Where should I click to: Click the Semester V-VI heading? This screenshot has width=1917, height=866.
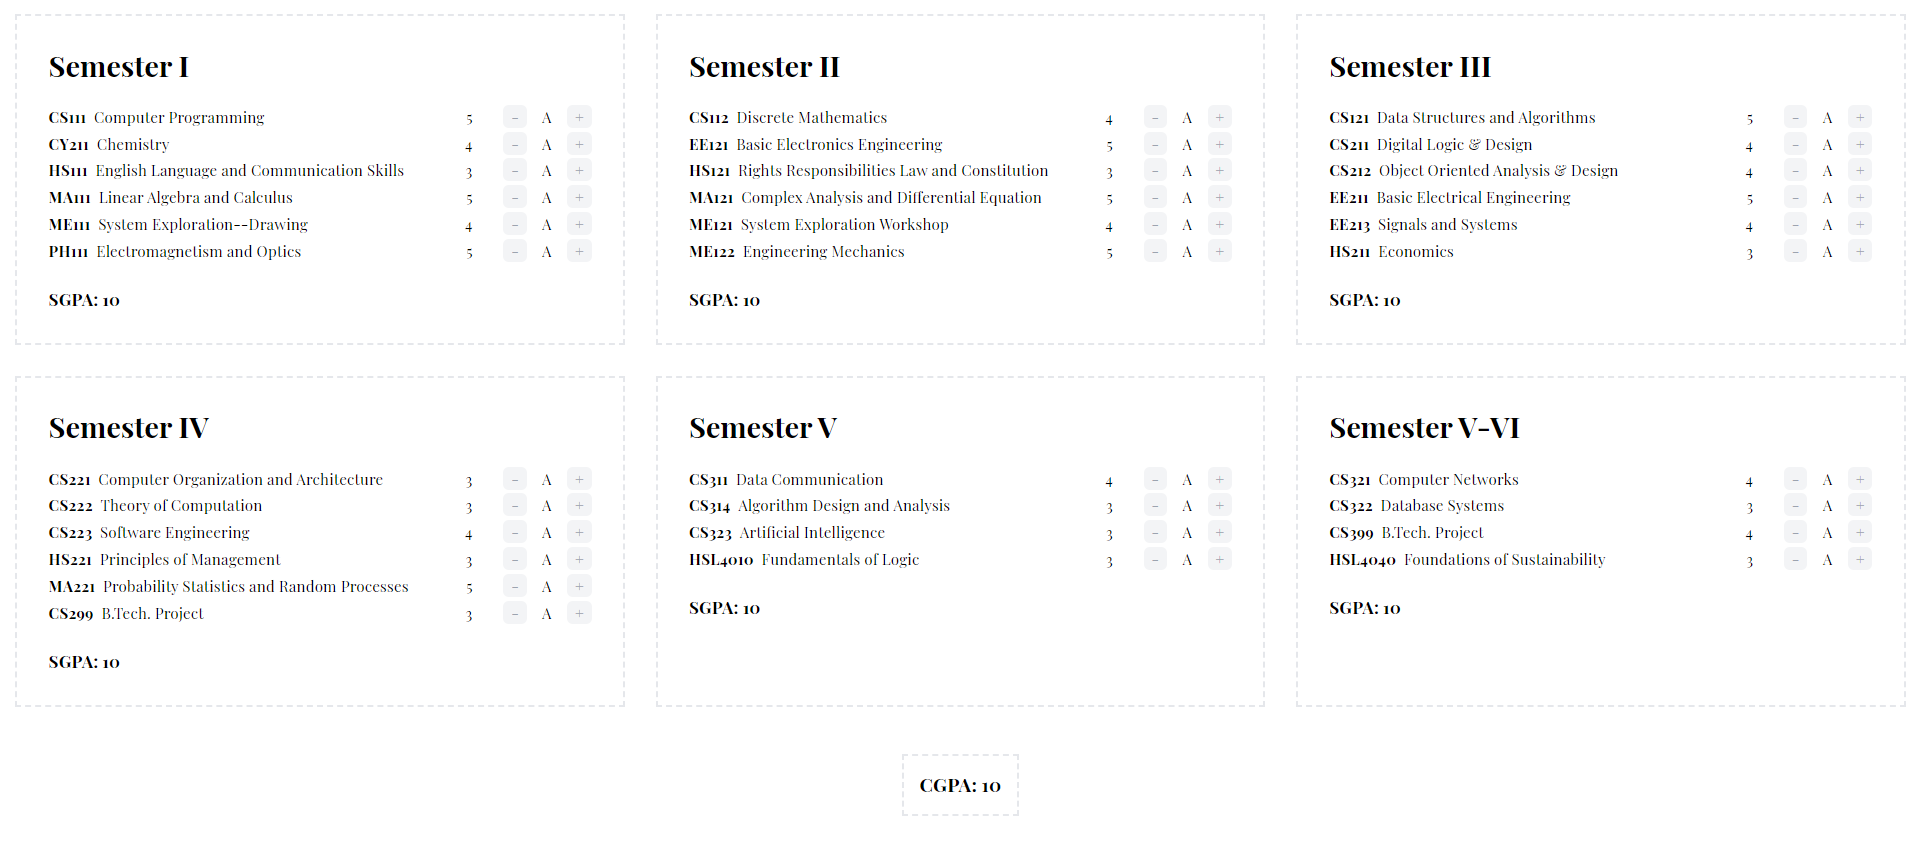click(1424, 428)
